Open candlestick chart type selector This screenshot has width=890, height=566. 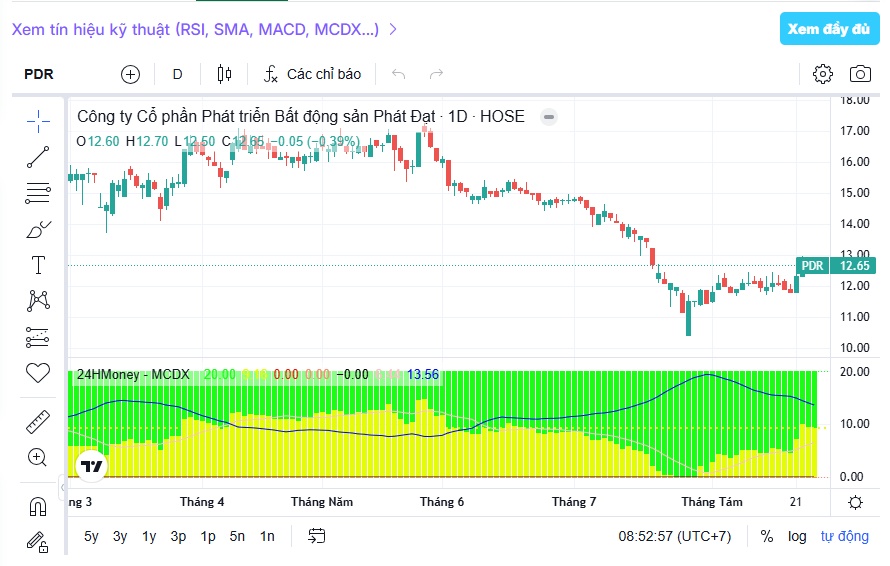point(224,74)
